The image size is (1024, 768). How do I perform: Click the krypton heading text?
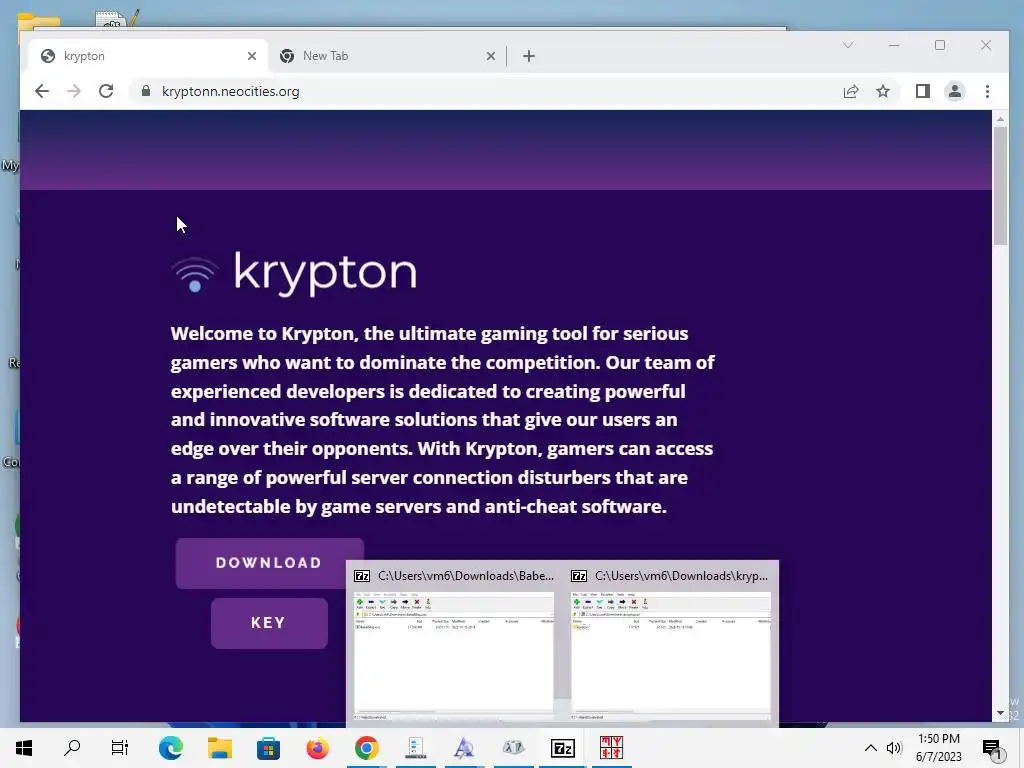(325, 273)
